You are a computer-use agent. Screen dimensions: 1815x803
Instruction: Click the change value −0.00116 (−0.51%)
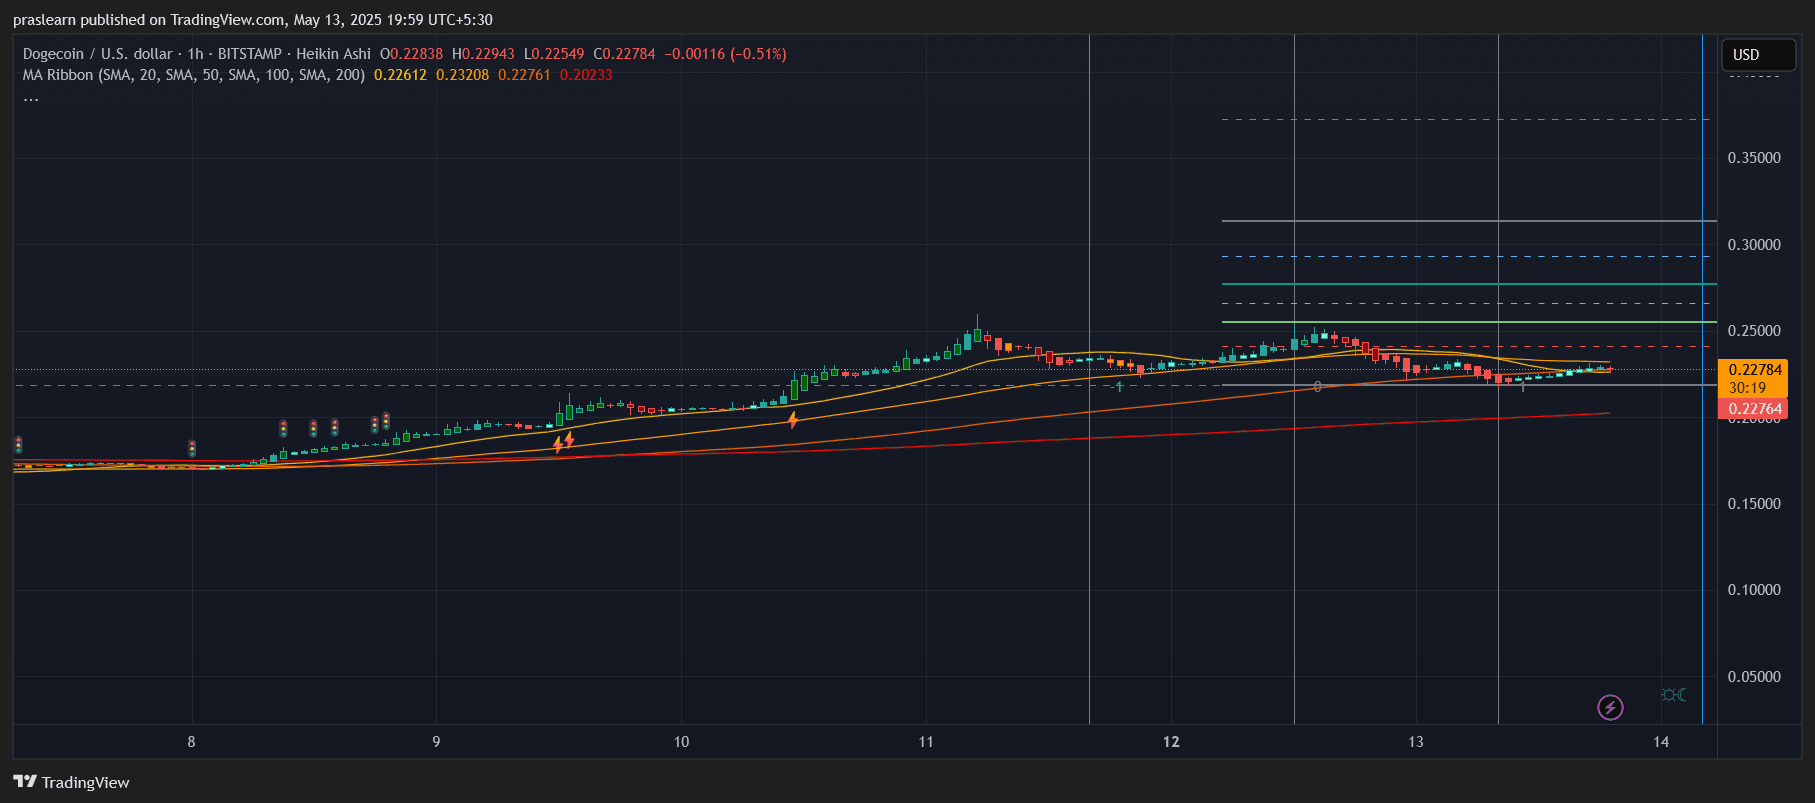coord(725,54)
